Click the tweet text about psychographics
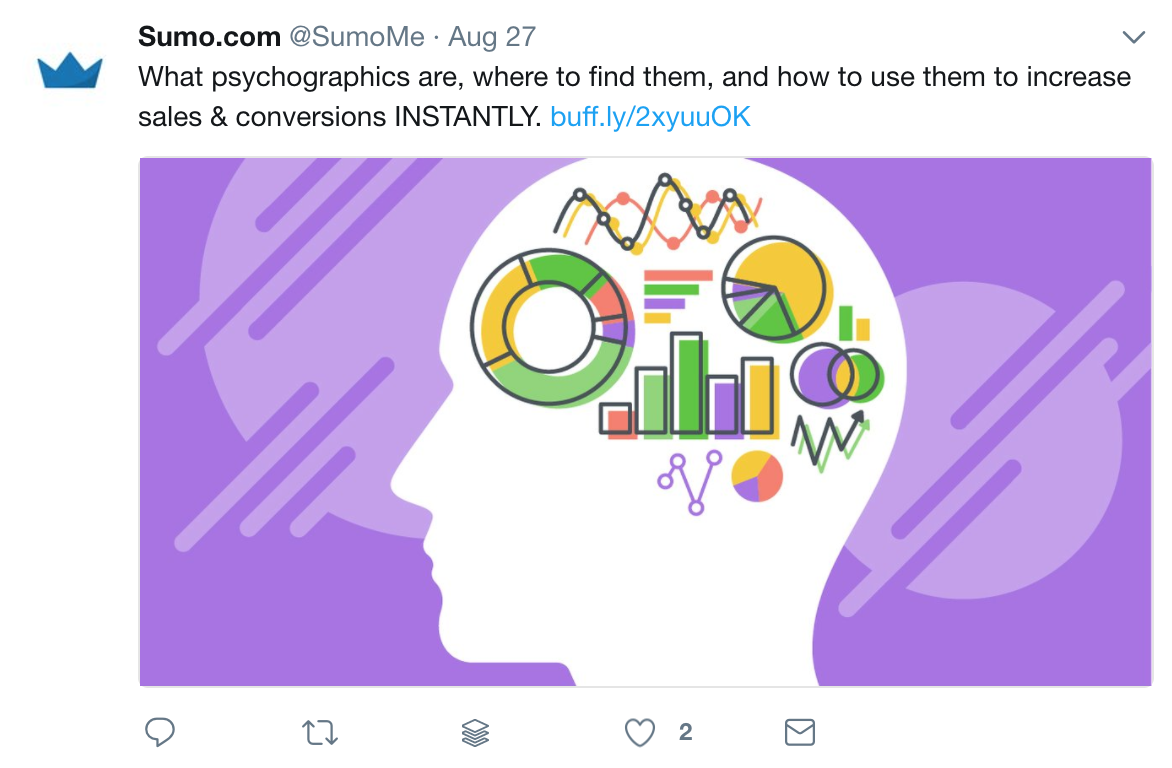1172x768 pixels. (x=635, y=96)
